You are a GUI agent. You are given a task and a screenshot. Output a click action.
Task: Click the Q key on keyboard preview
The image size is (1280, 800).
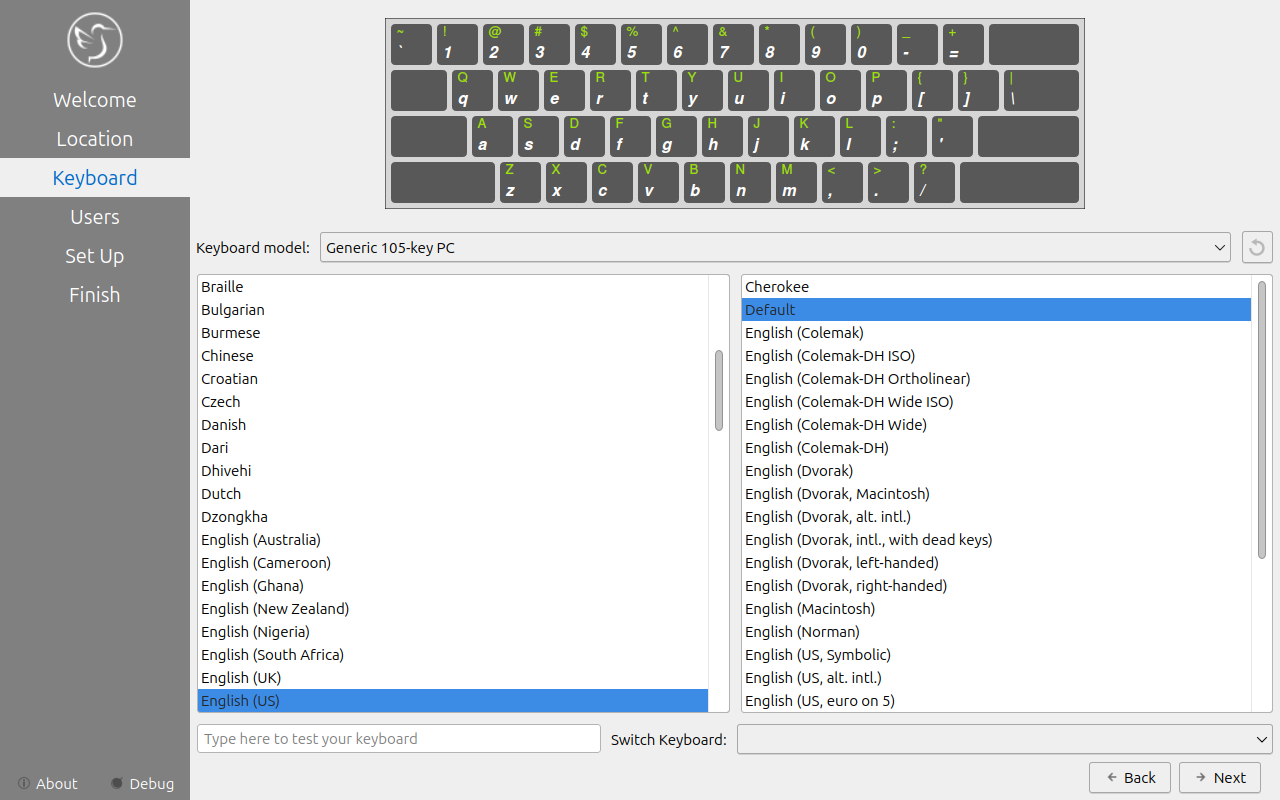[470, 90]
